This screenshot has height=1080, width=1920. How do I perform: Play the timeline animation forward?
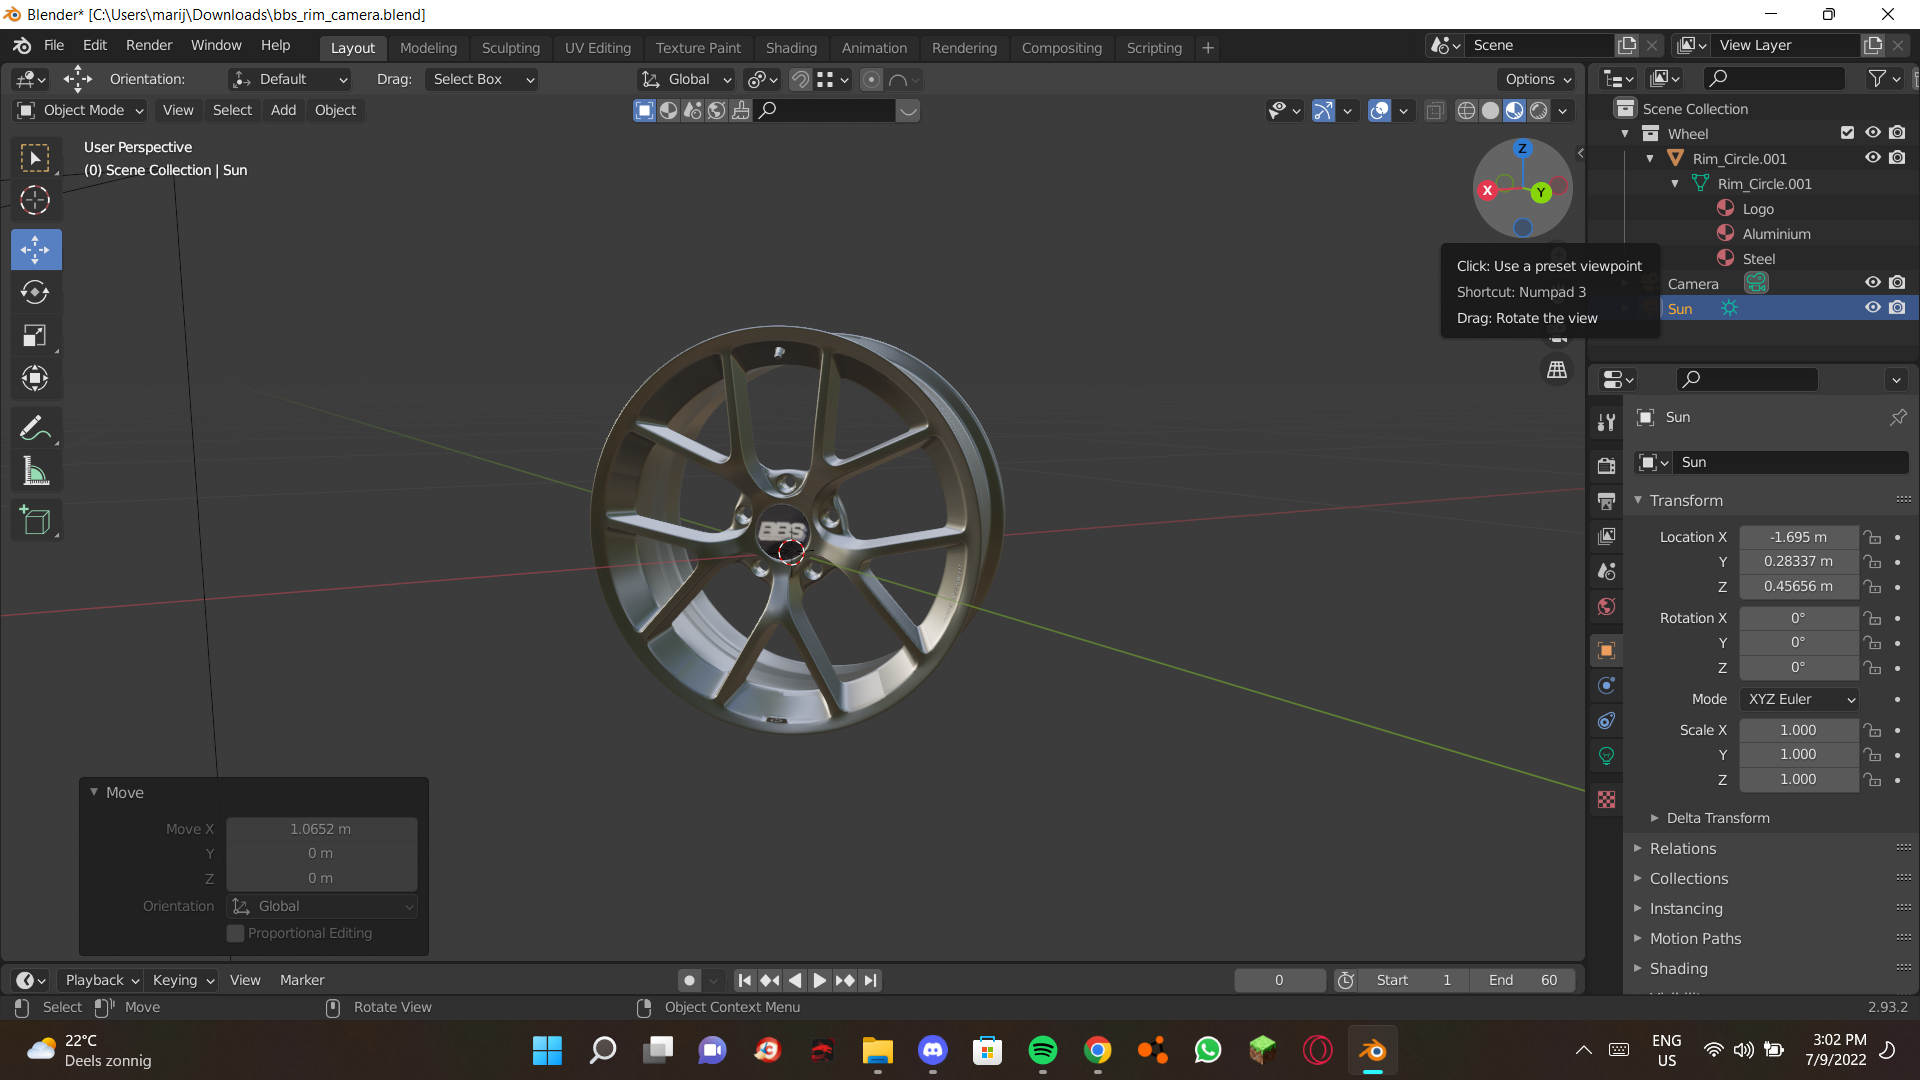pos(819,980)
